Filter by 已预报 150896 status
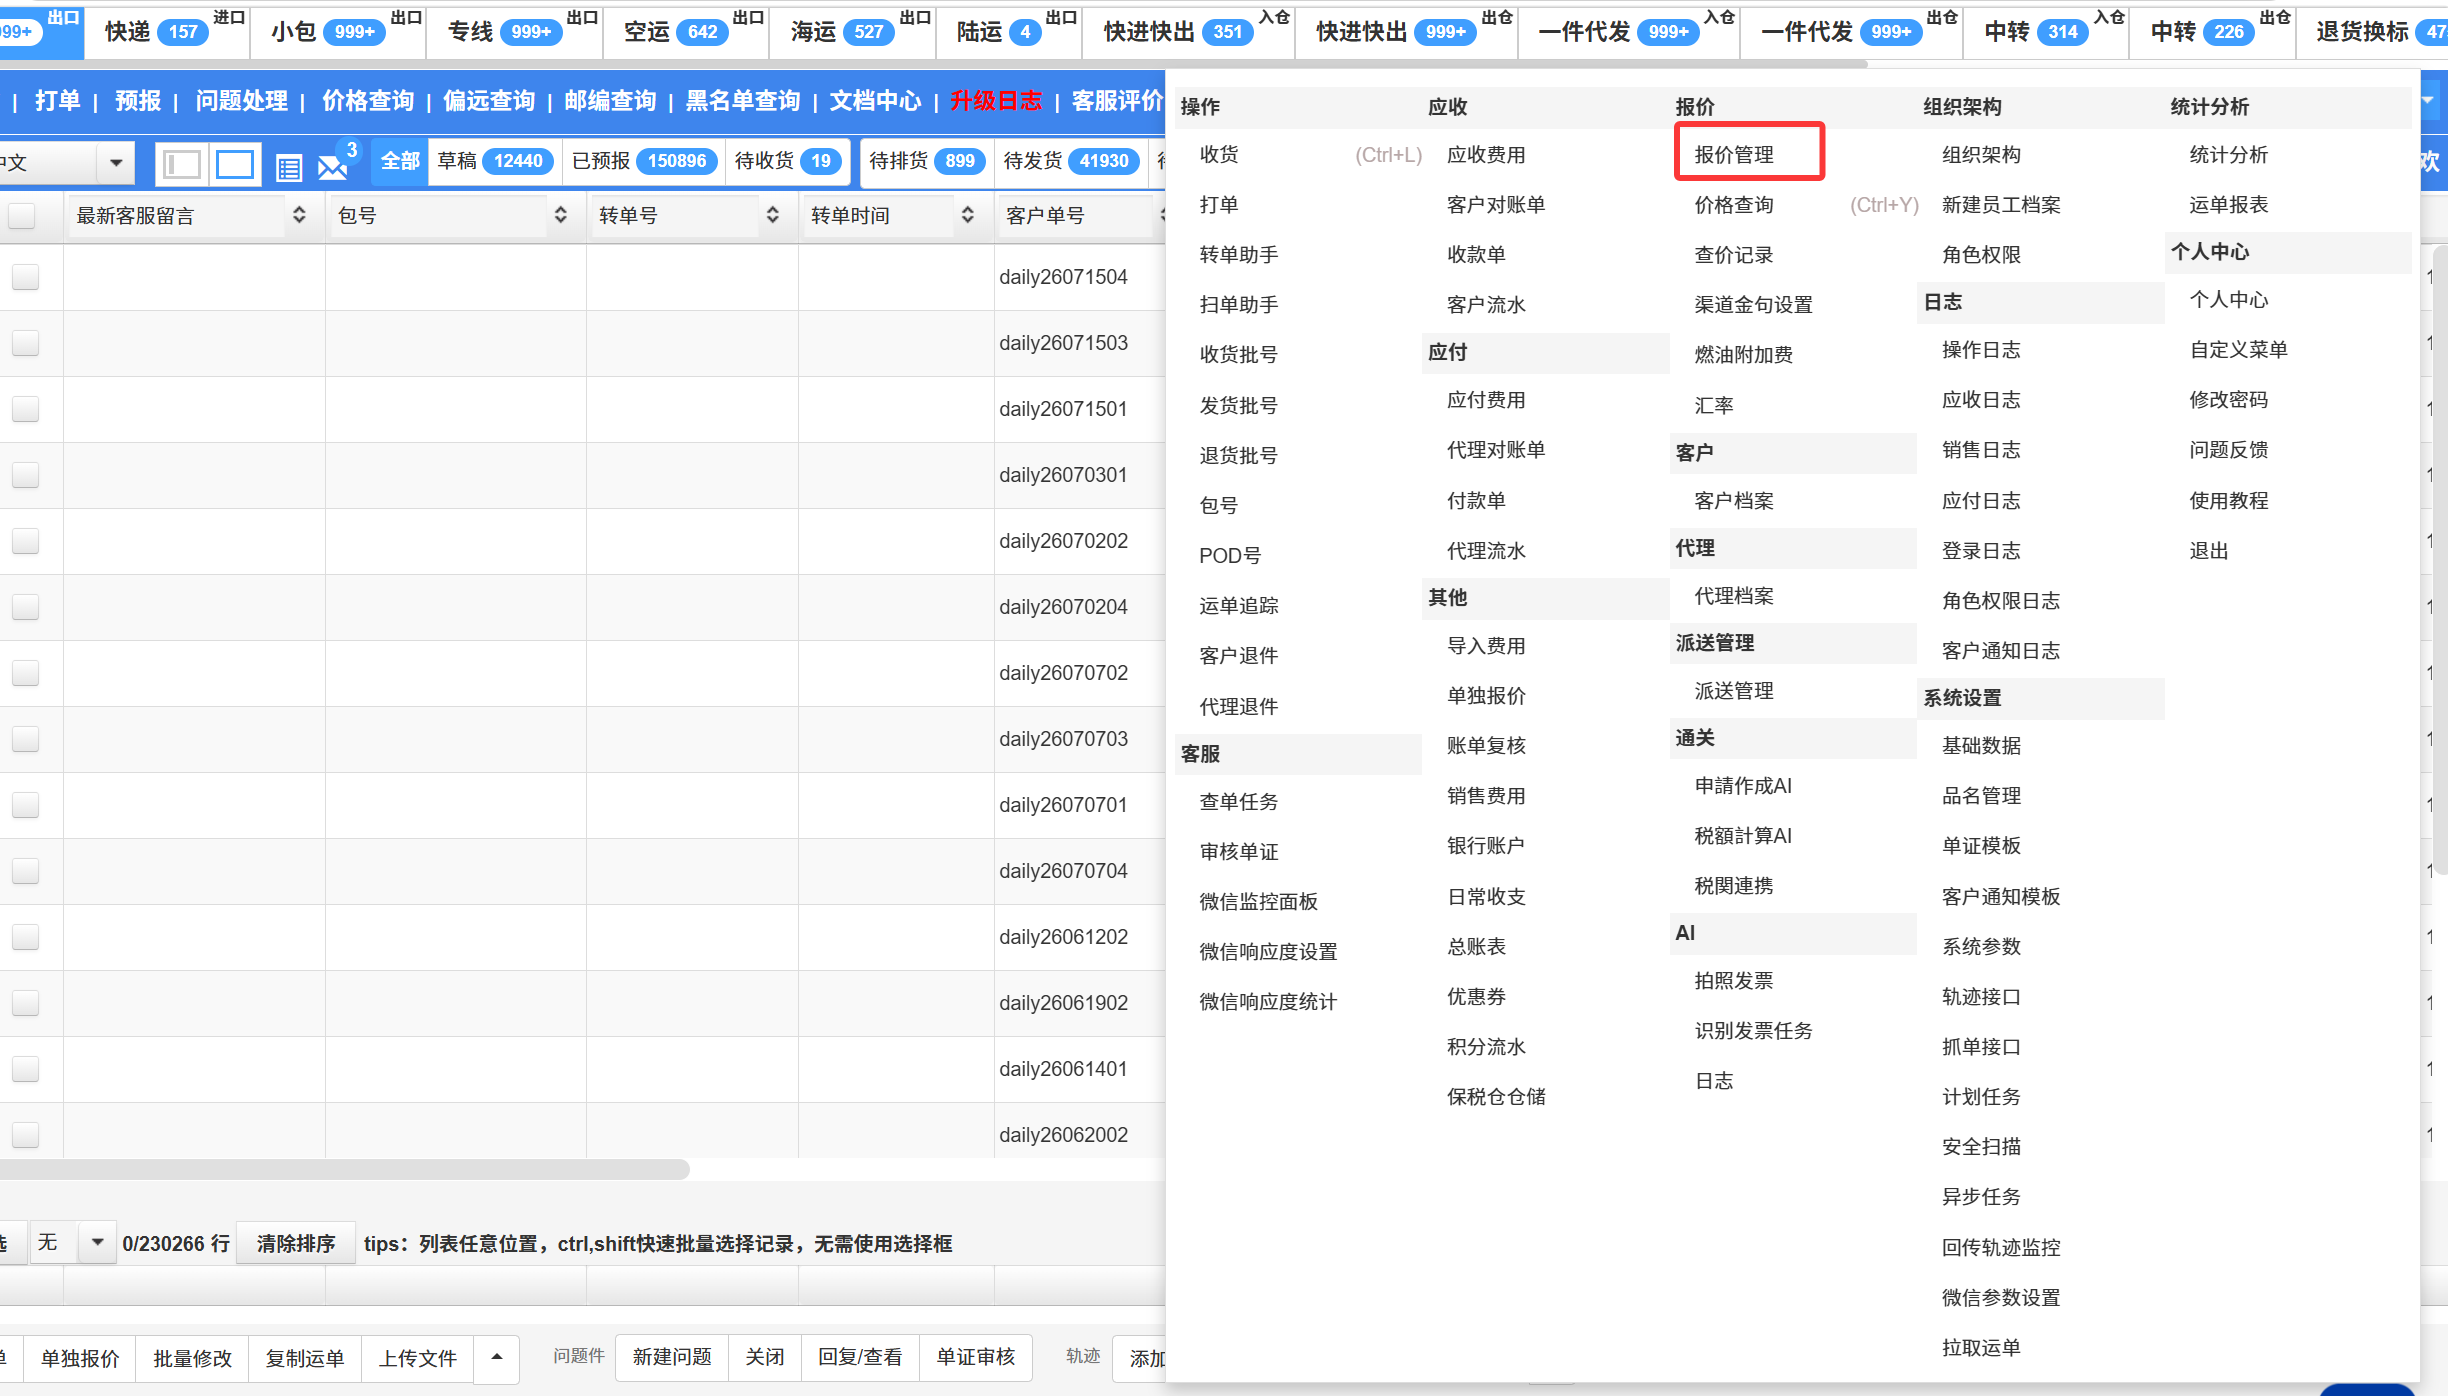This screenshot has width=2448, height=1396. tap(643, 161)
